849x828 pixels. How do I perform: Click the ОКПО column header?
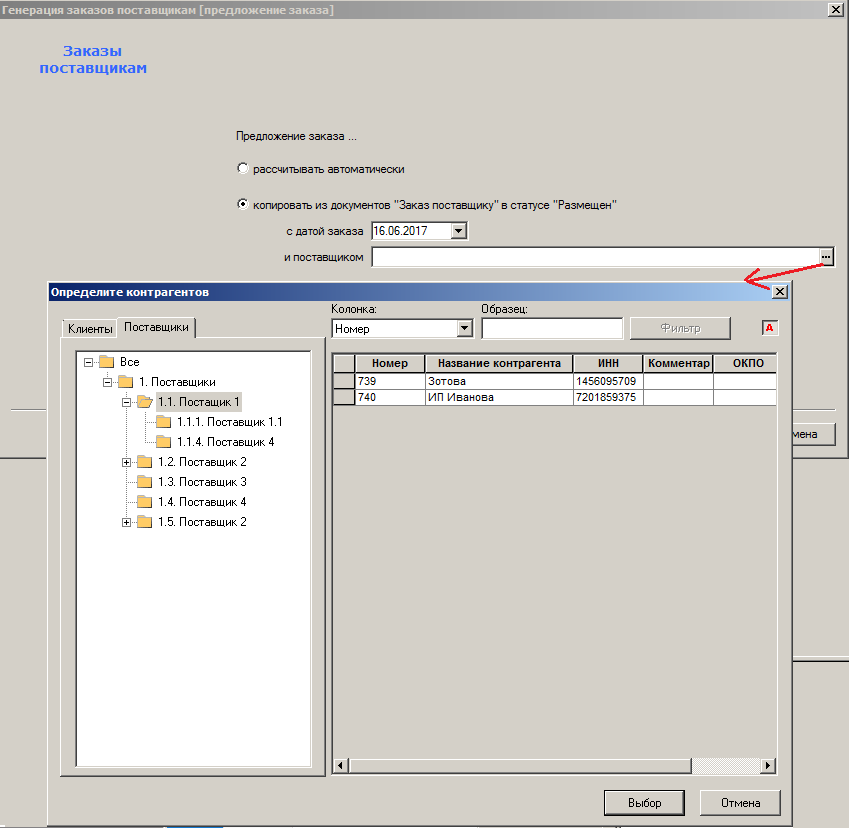[x=746, y=363]
